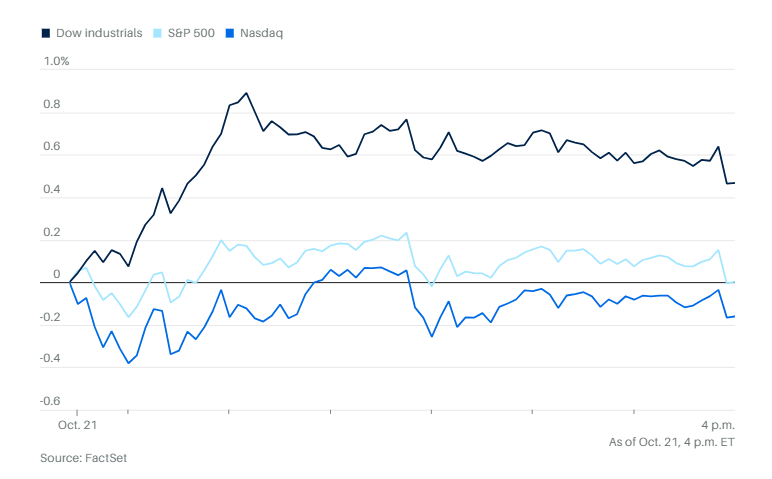Click the 0.8 y-axis label

tap(51, 105)
